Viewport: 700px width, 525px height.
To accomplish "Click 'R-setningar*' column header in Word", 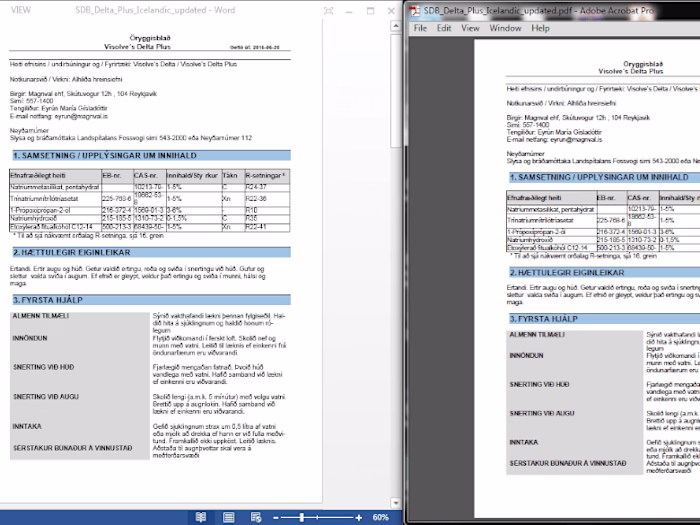I will 265,175.
